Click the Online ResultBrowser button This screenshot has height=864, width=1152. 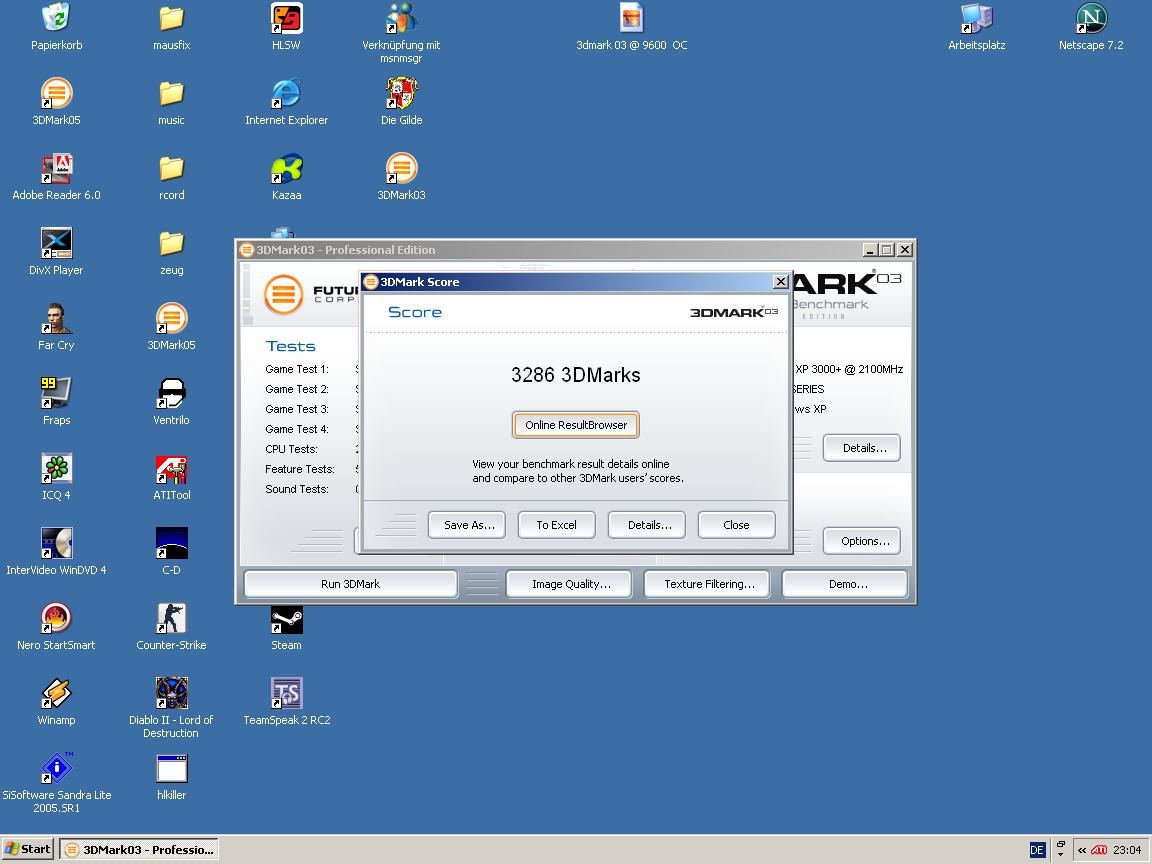pos(576,425)
